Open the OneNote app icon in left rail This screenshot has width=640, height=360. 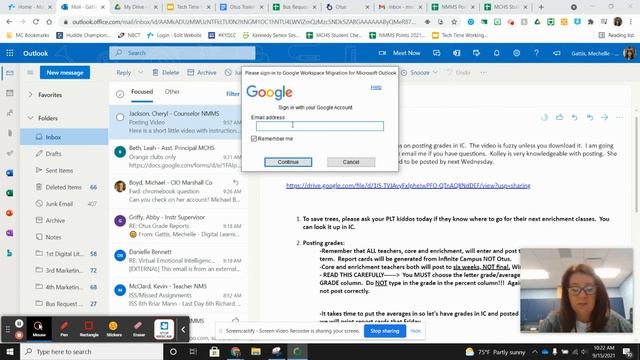coord(10,233)
